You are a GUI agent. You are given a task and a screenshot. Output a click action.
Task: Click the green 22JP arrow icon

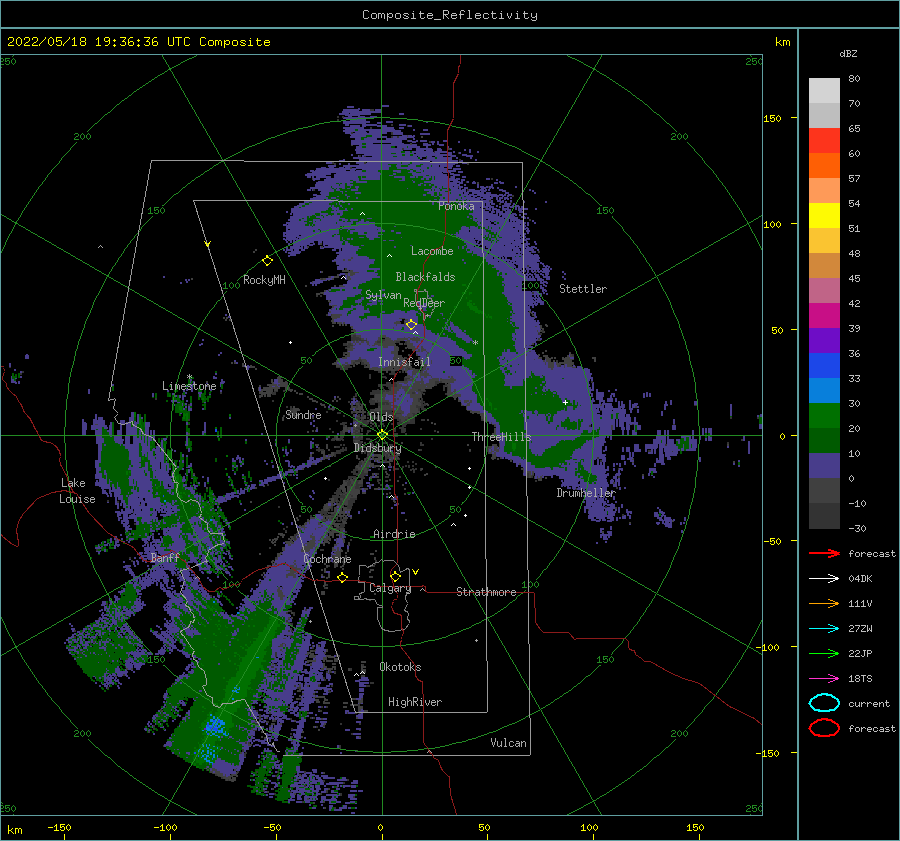tap(824, 653)
